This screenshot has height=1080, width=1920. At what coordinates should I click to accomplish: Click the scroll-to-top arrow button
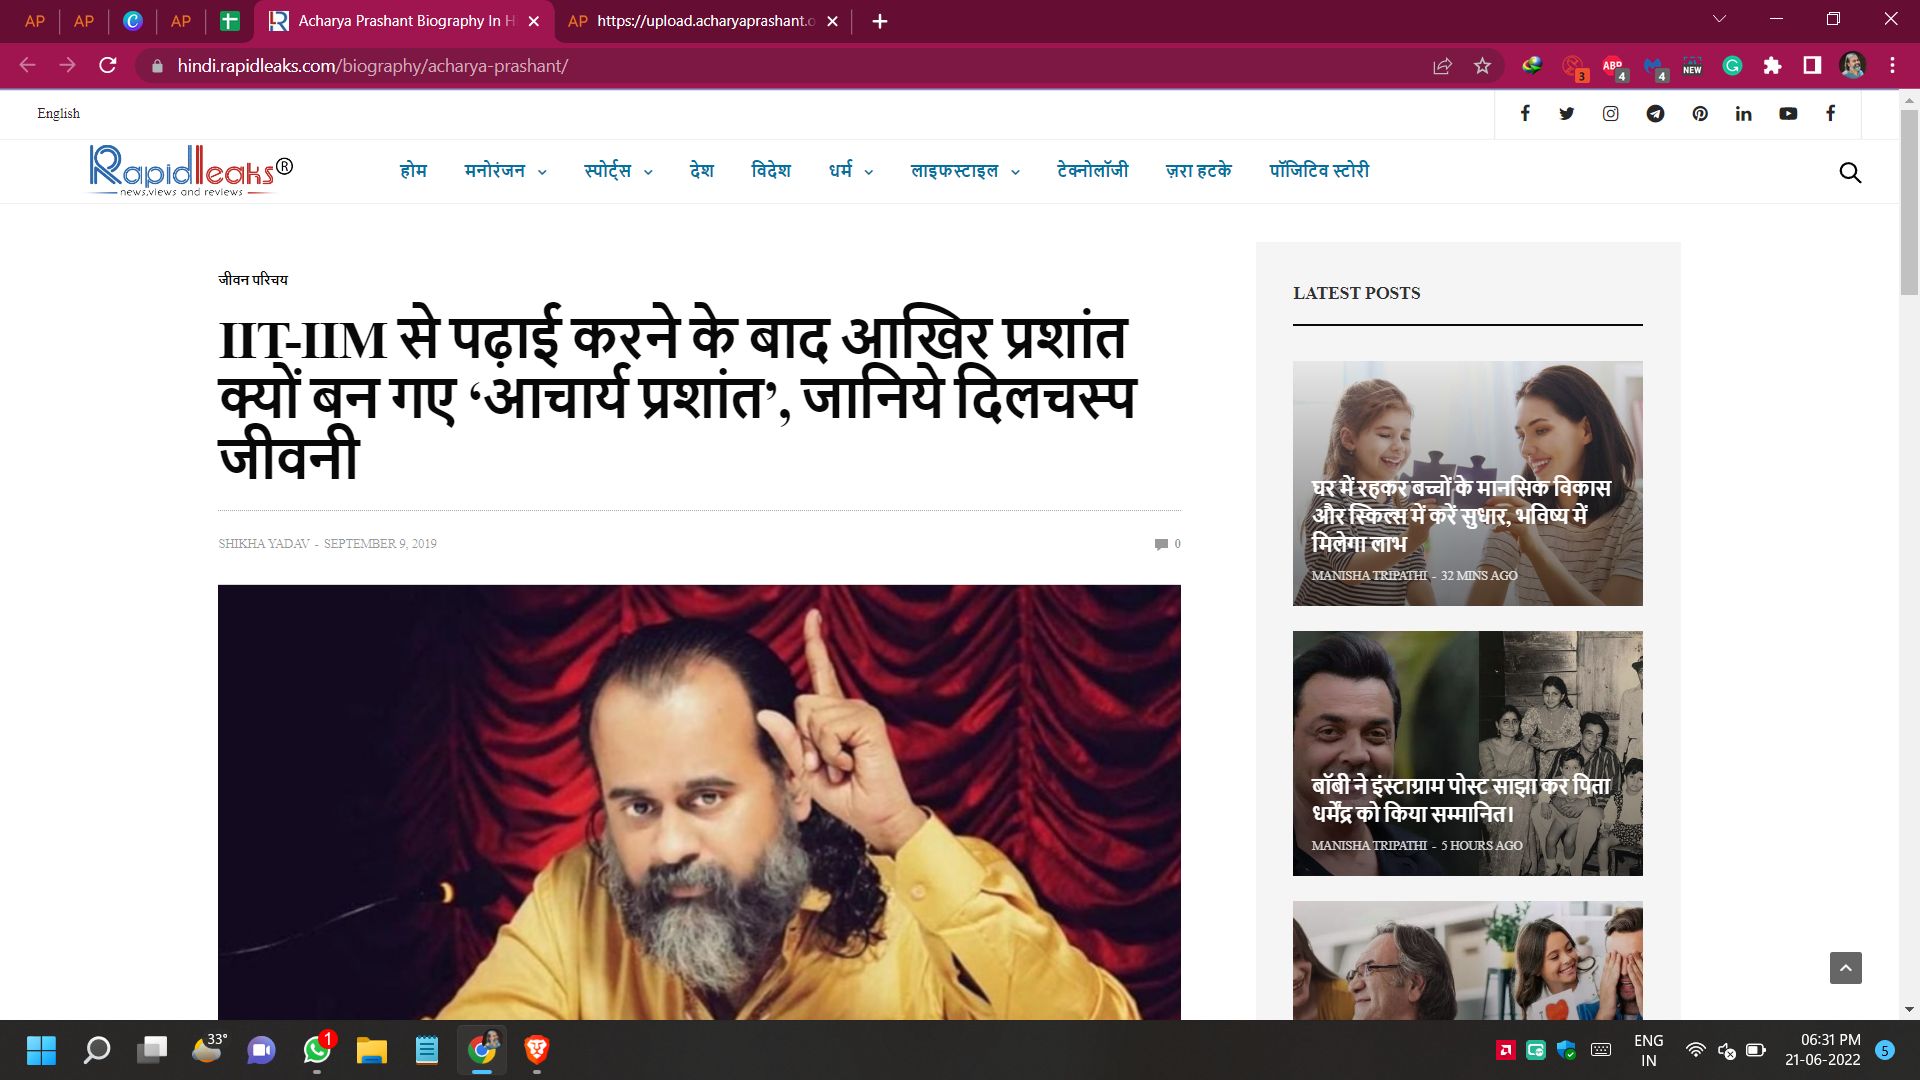click(1845, 968)
